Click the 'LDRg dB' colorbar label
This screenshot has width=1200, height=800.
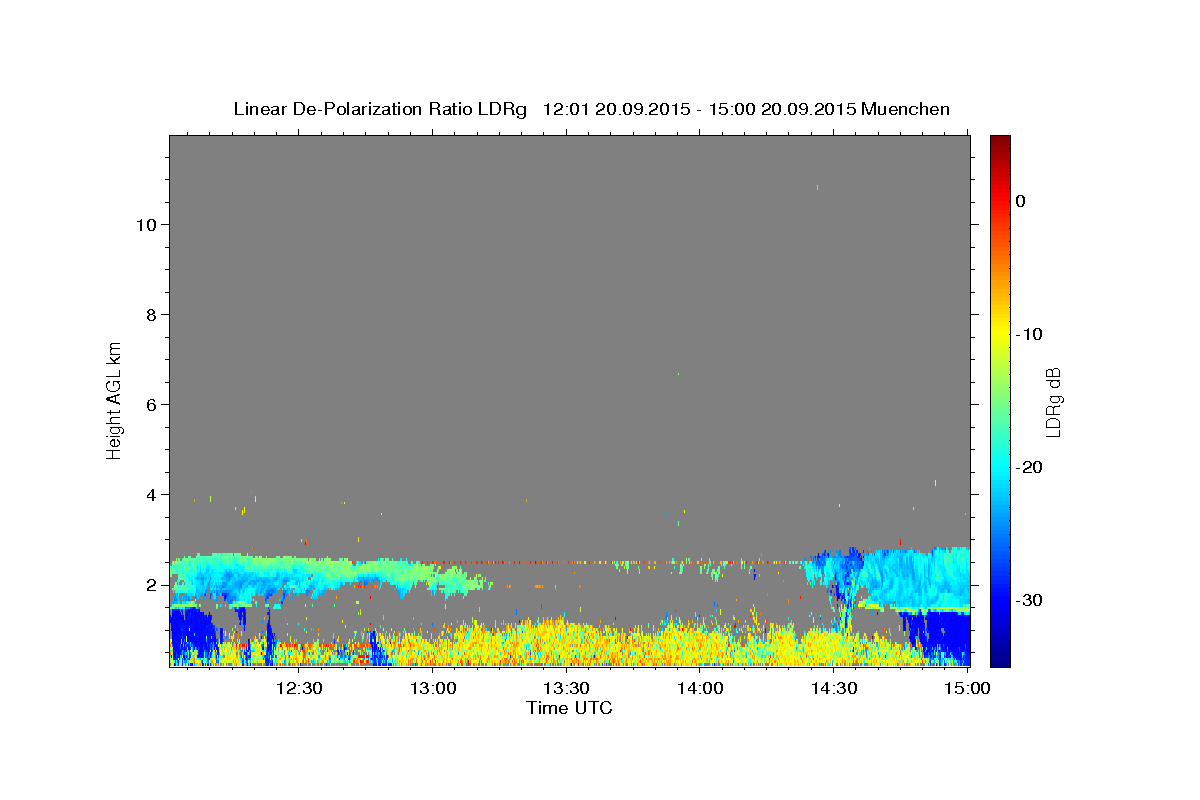click(x=1053, y=402)
